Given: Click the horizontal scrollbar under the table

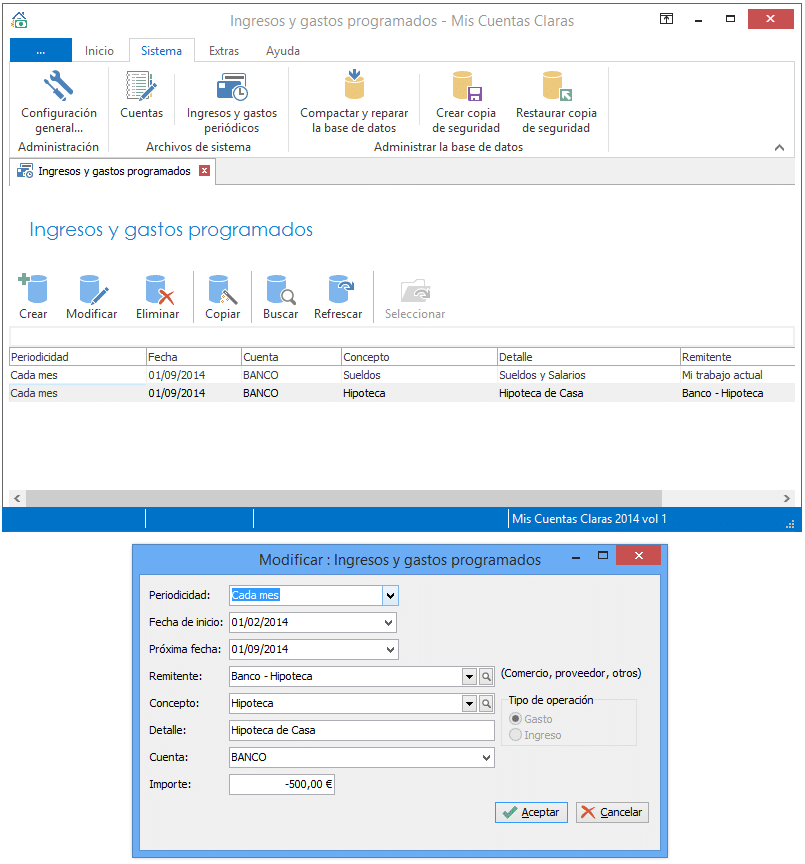Looking at the screenshot, I should 343,498.
